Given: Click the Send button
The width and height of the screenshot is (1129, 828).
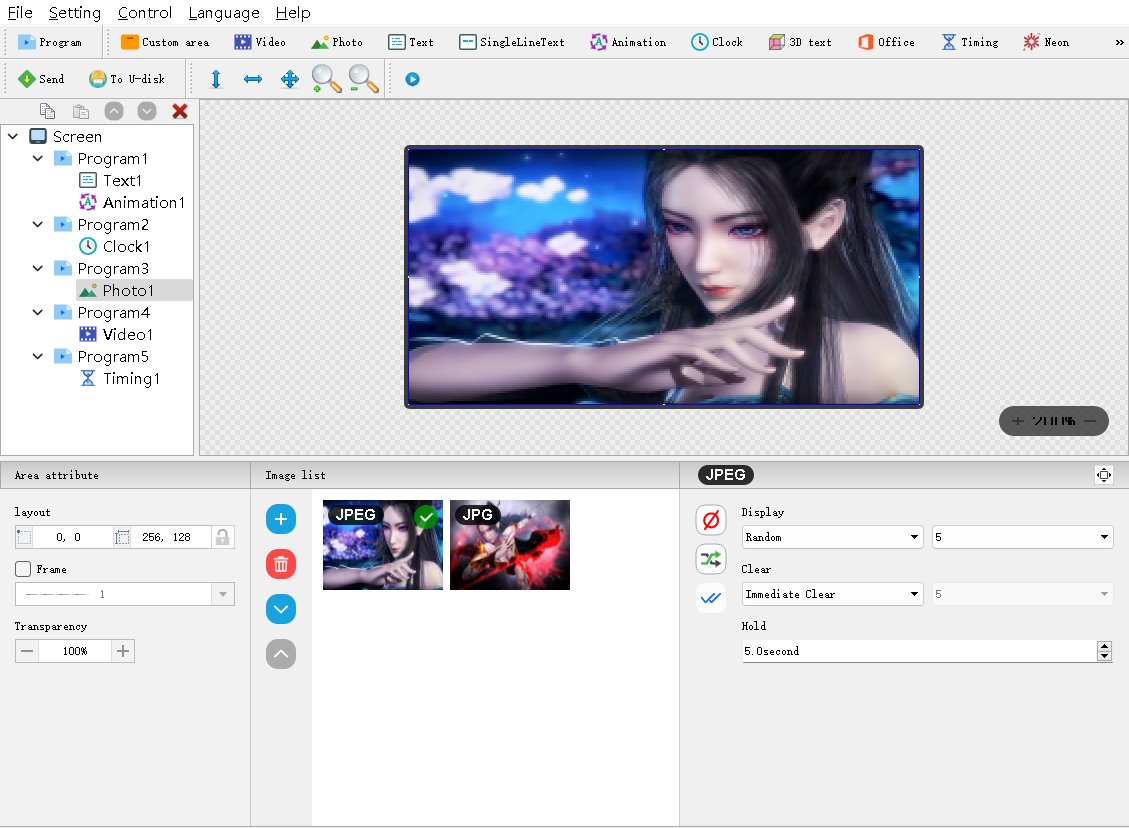Looking at the screenshot, I should (x=41, y=79).
